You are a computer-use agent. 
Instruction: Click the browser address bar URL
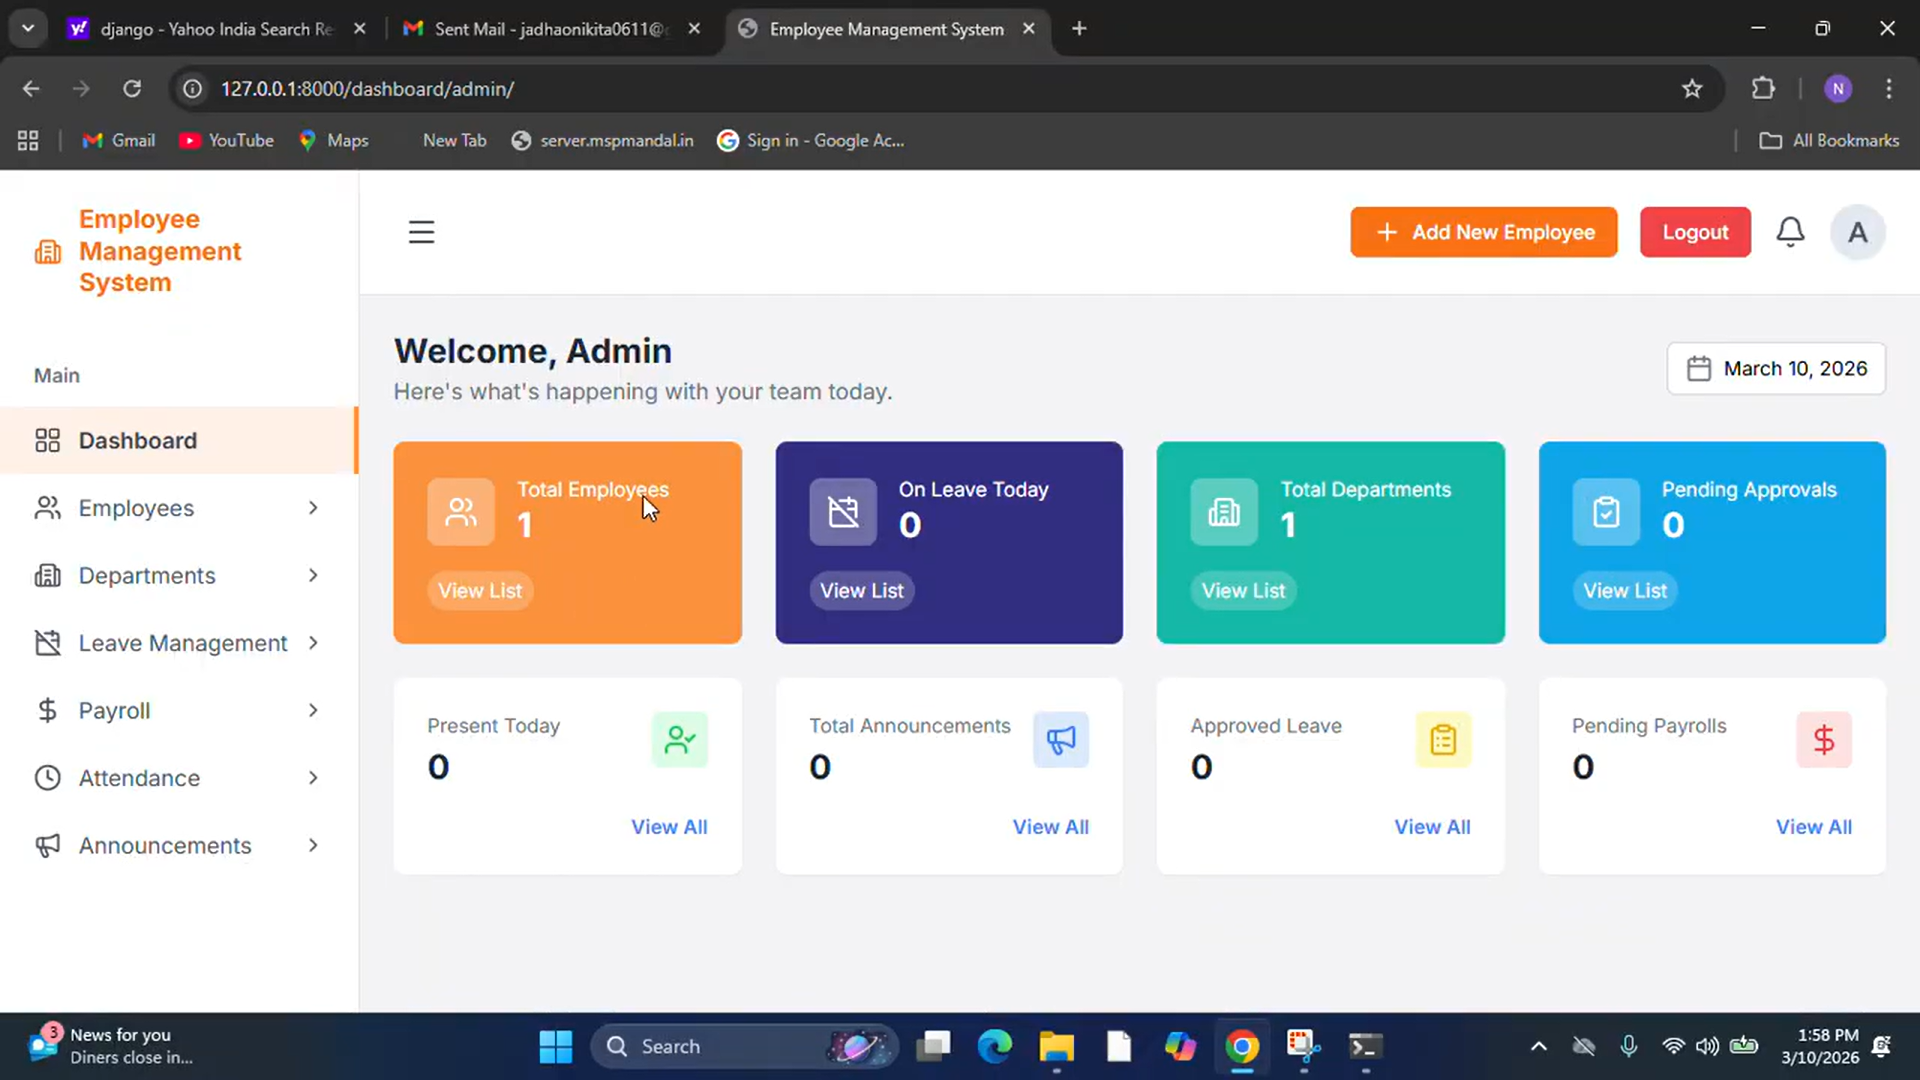pyautogui.click(x=367, y=89)
